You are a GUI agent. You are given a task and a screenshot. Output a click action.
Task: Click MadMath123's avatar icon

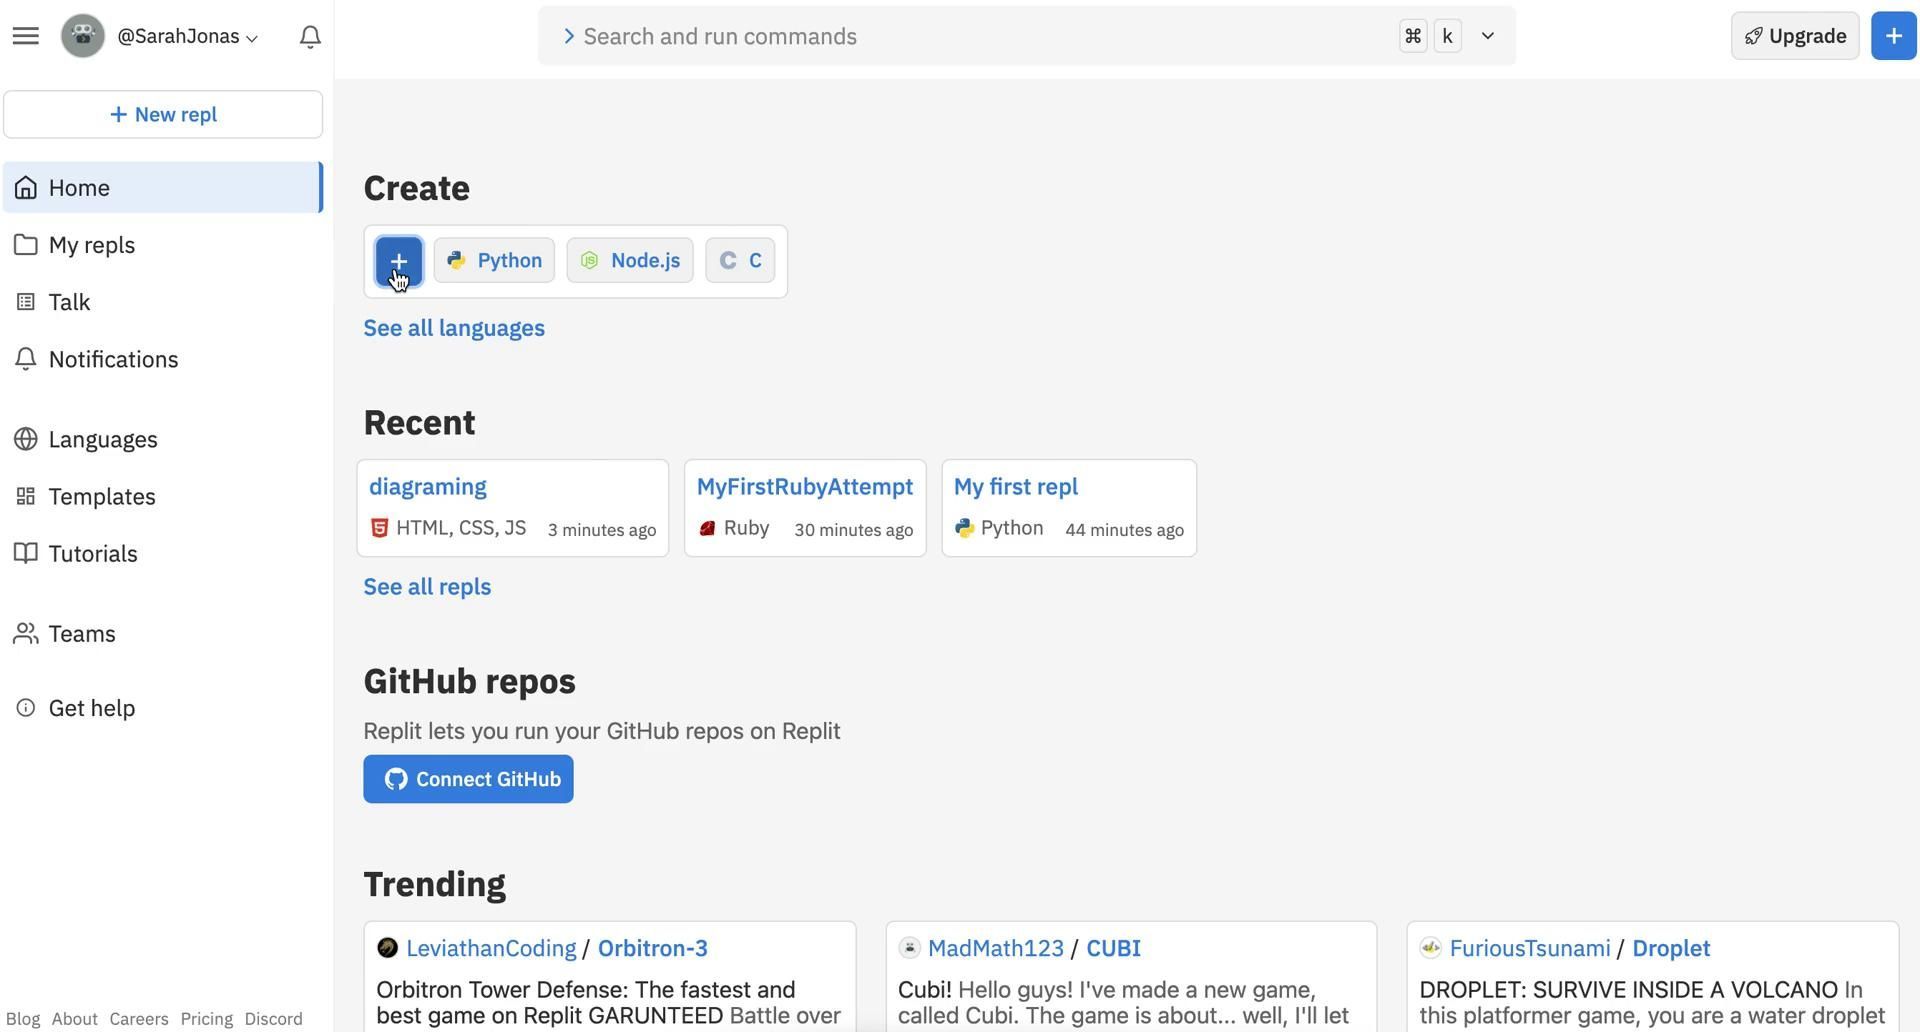[x=909, y=948]
